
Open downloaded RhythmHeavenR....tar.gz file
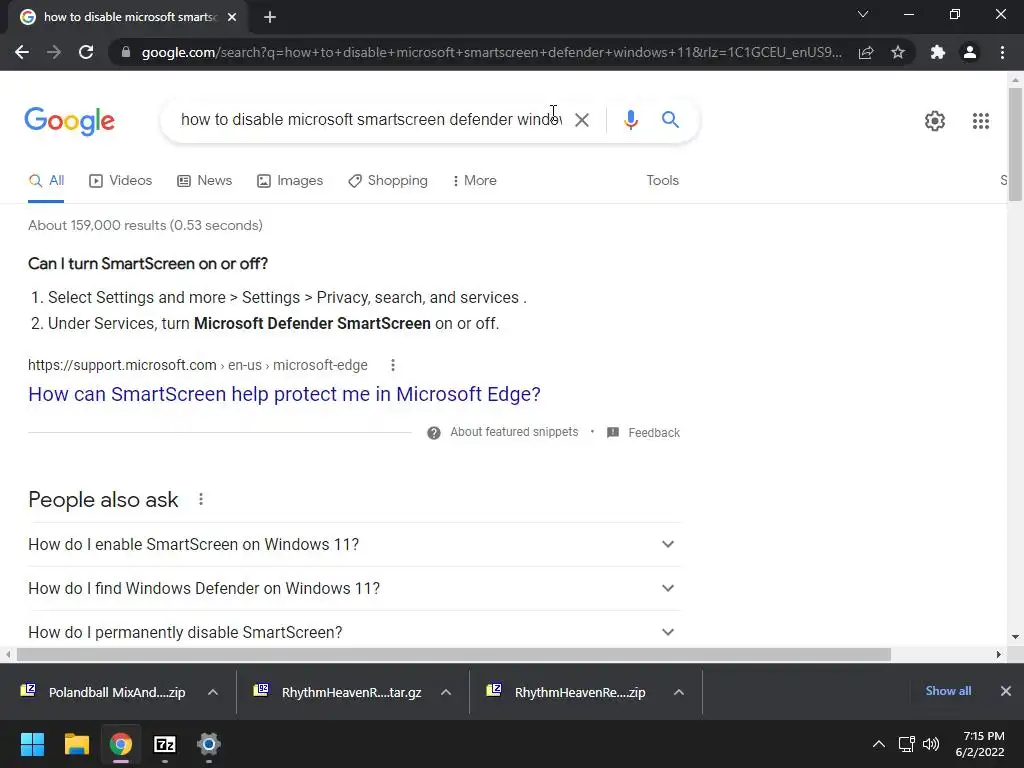338,692
